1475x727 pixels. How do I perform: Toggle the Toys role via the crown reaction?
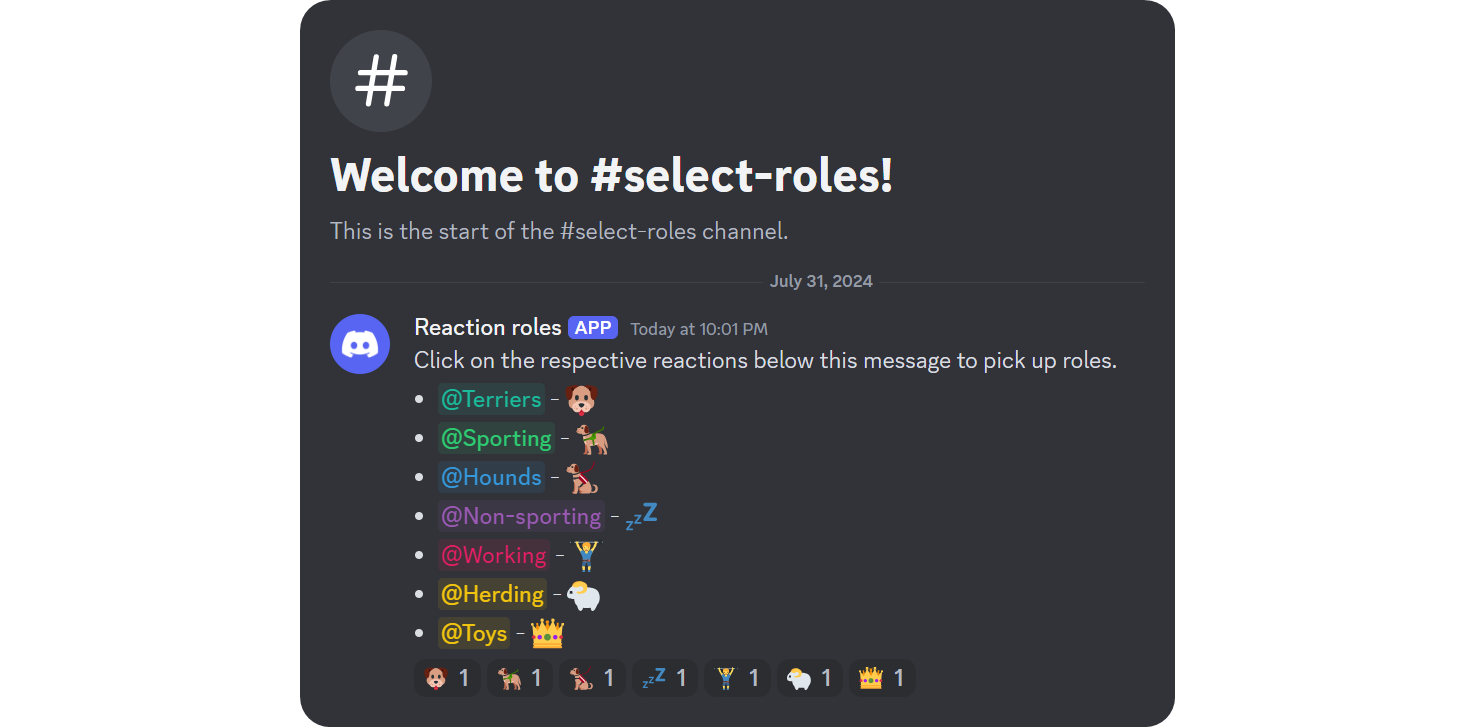882,678
